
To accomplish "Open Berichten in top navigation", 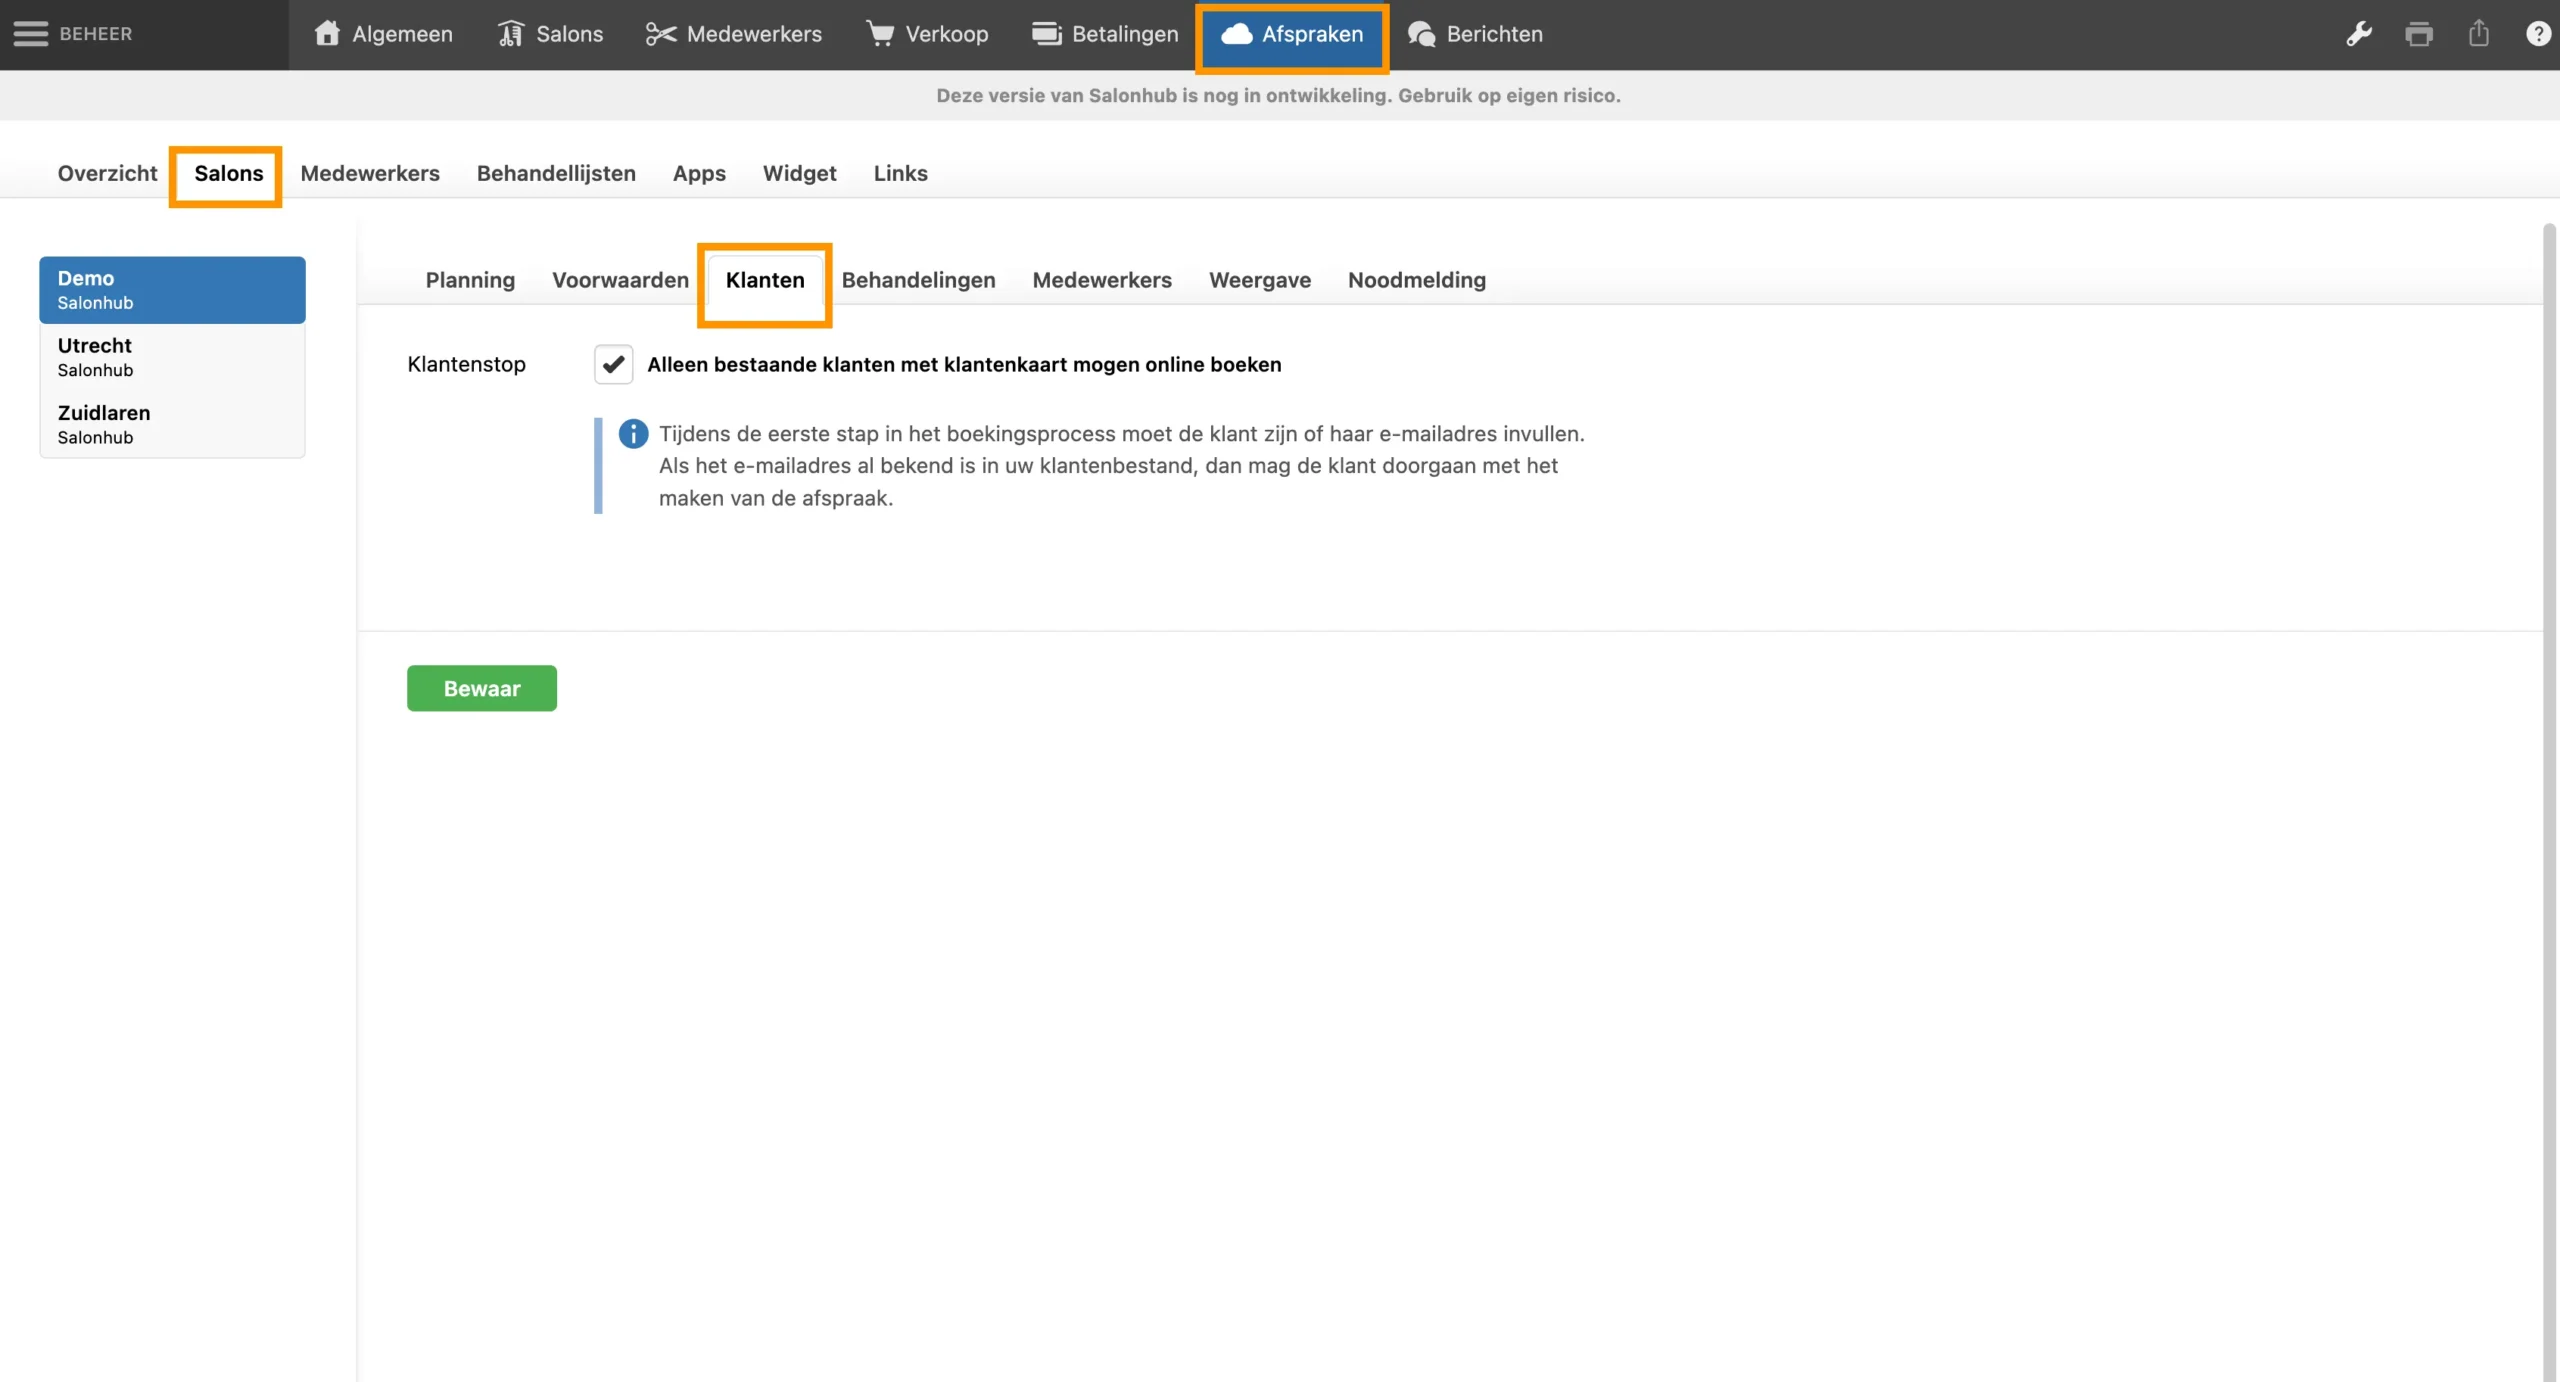I will click(x=1475, y=34).
